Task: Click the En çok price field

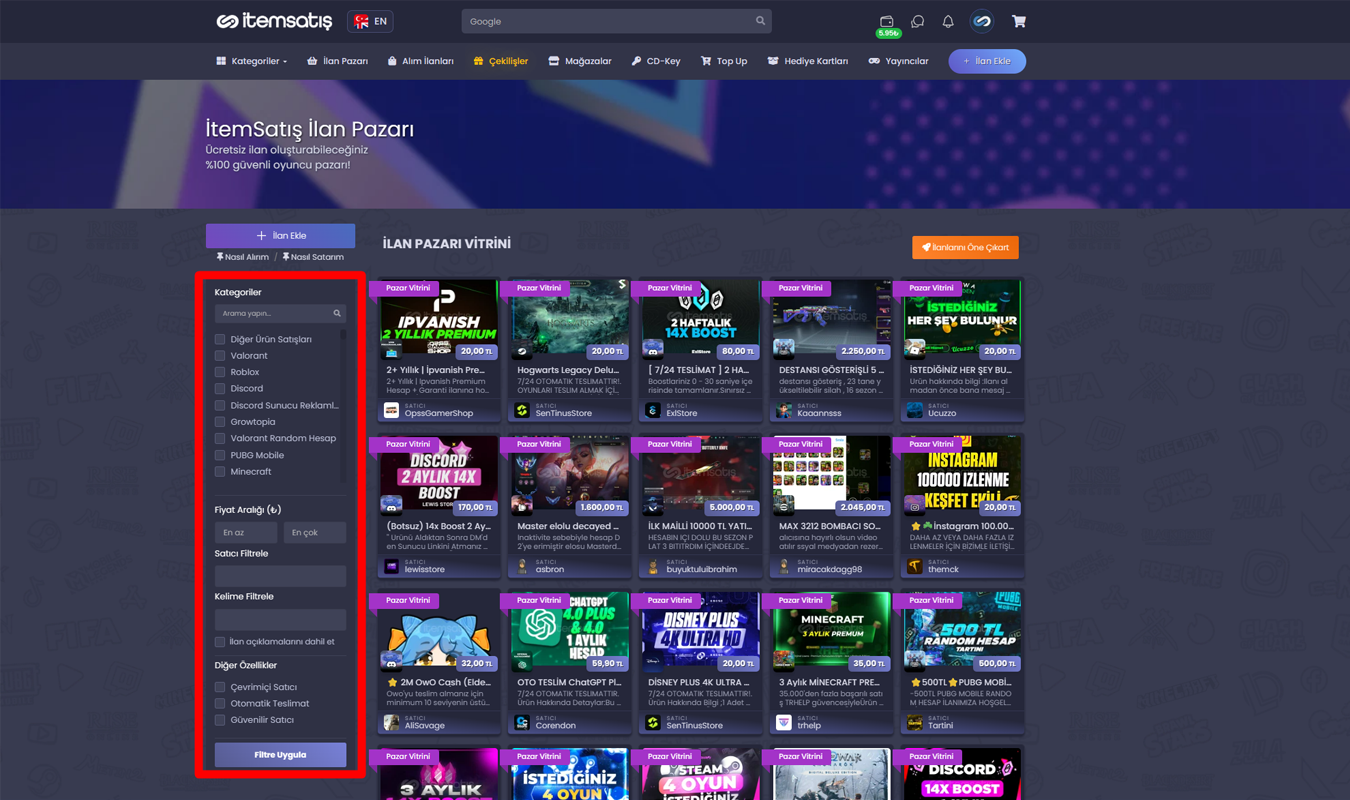Action: tap(315, 533)
